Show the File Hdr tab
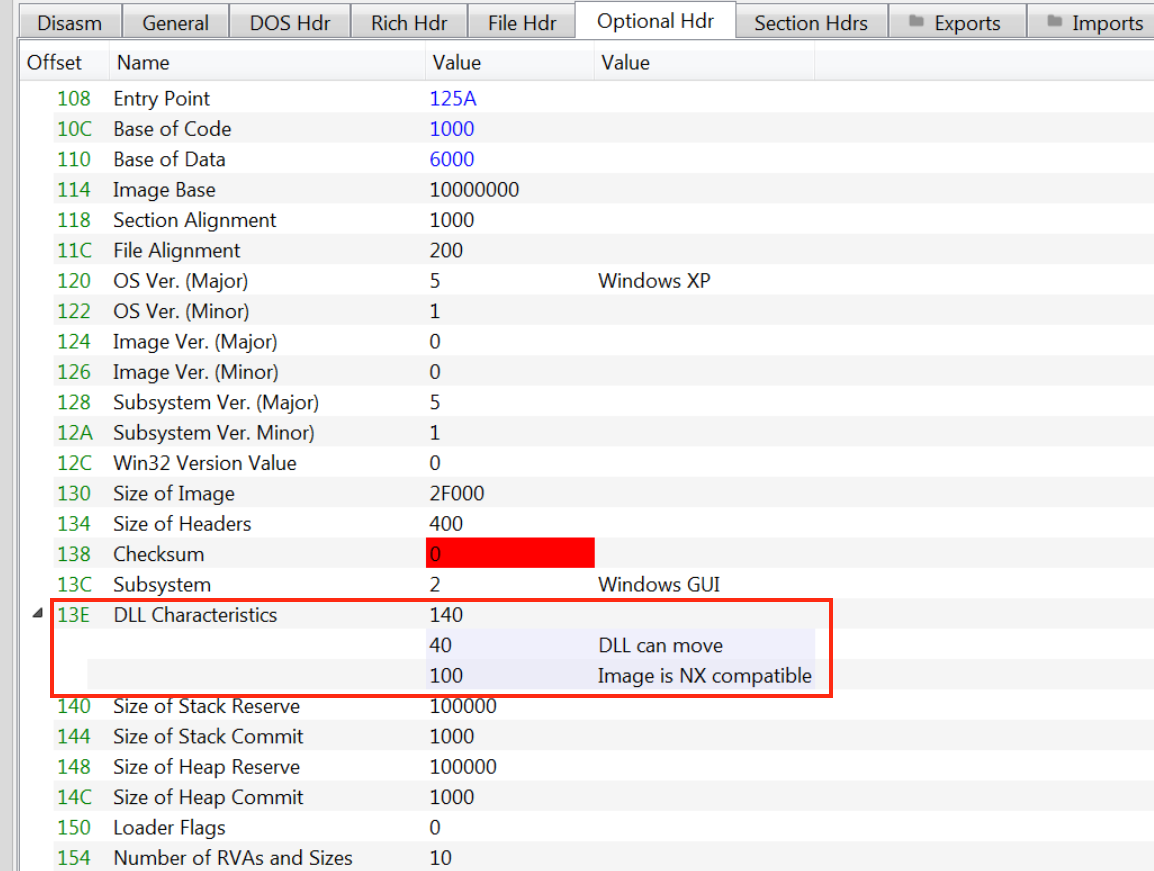 coord(522,23)
